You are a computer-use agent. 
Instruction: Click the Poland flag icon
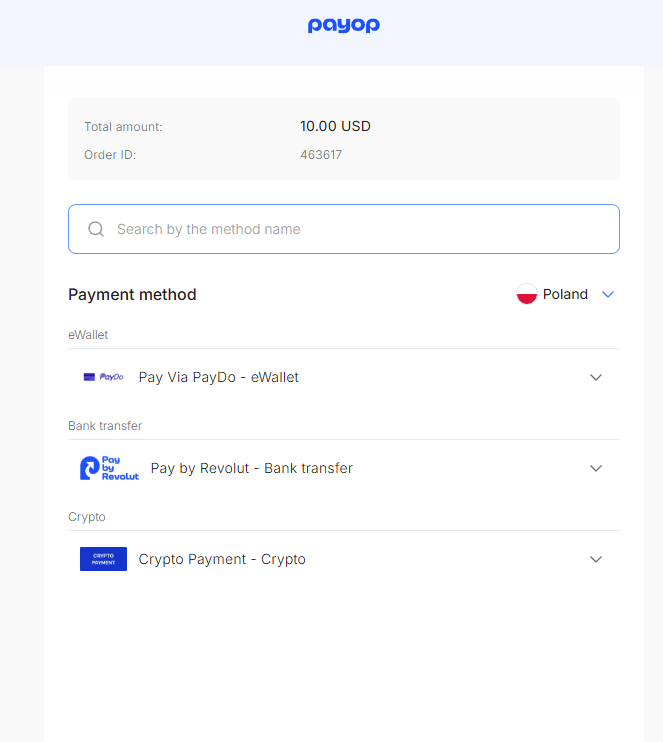(527, 294)
